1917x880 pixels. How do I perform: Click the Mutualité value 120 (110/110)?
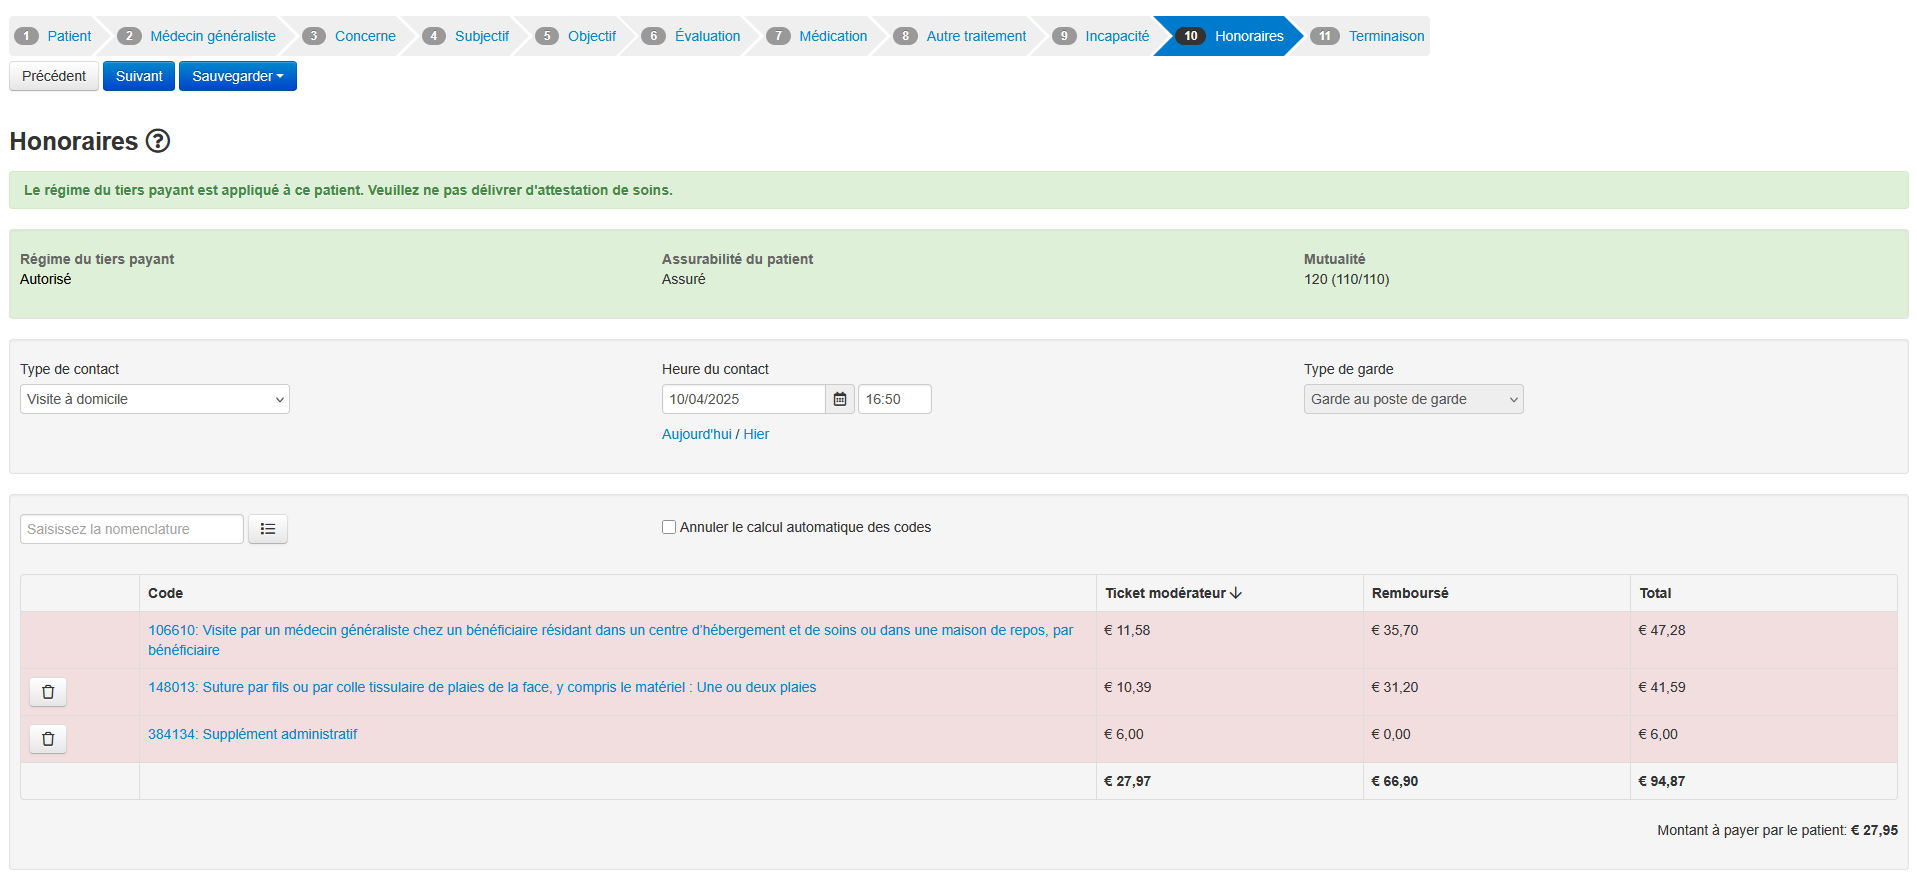(x=1346, y=279)
